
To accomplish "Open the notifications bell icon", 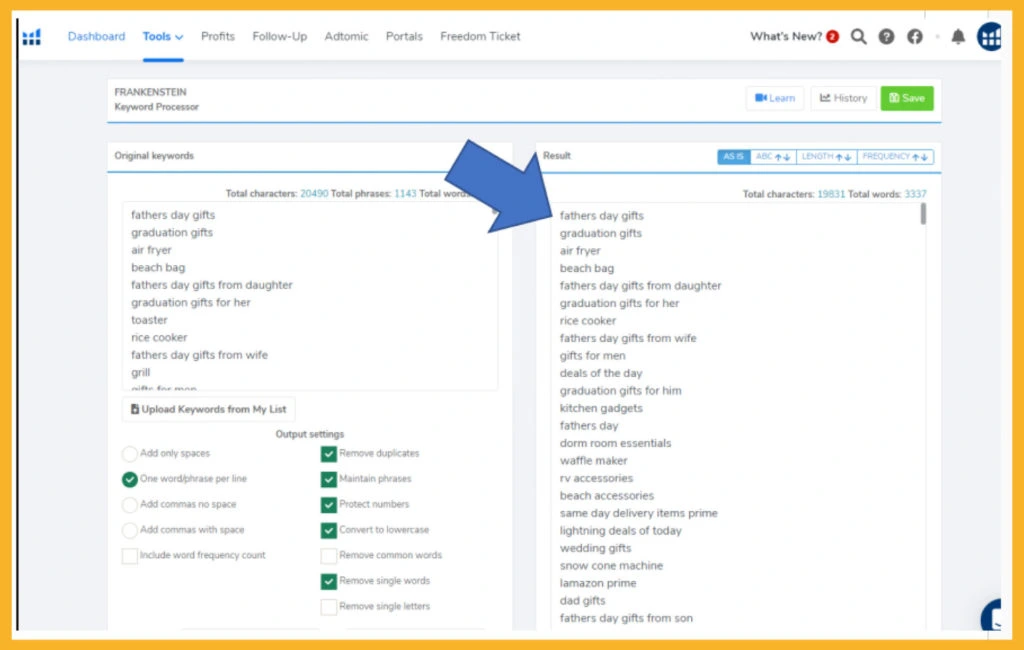I will (x=957, y=37).
